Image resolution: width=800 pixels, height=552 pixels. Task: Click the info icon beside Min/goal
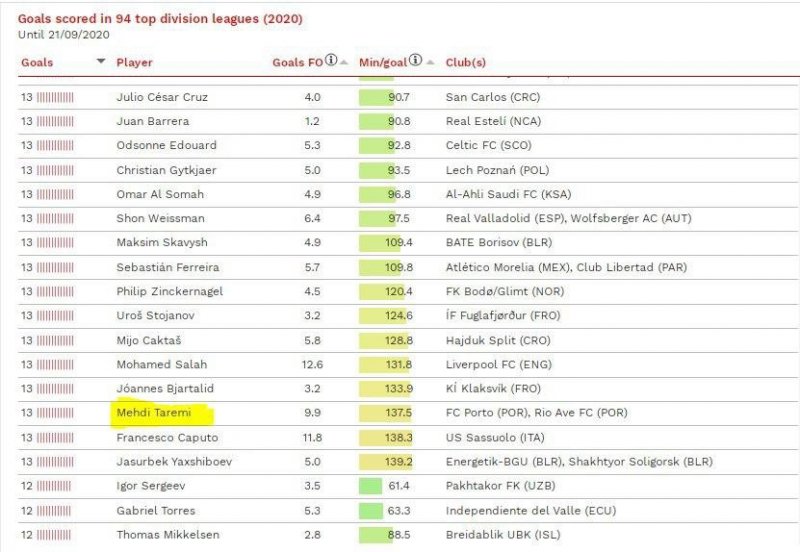tap(416, 61)
